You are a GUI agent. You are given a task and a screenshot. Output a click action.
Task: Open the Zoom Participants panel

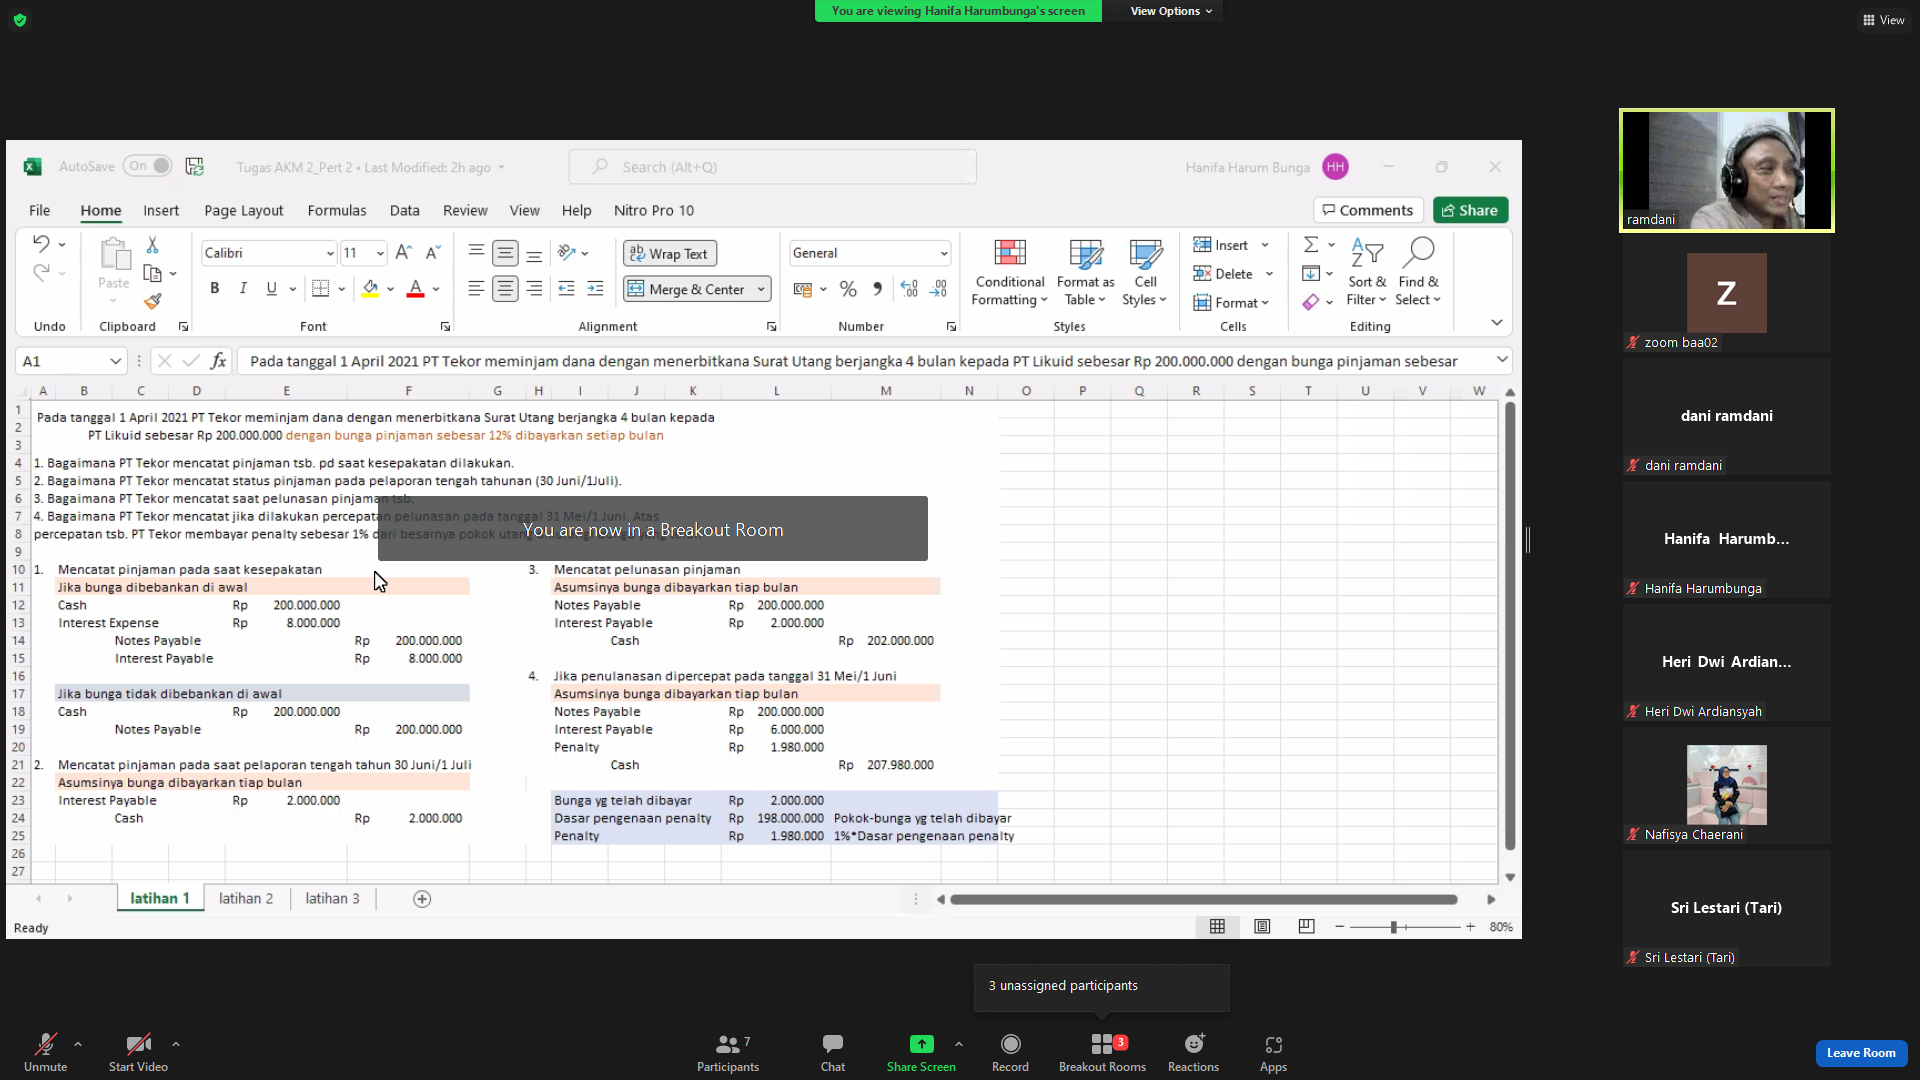coord(728,1052)
